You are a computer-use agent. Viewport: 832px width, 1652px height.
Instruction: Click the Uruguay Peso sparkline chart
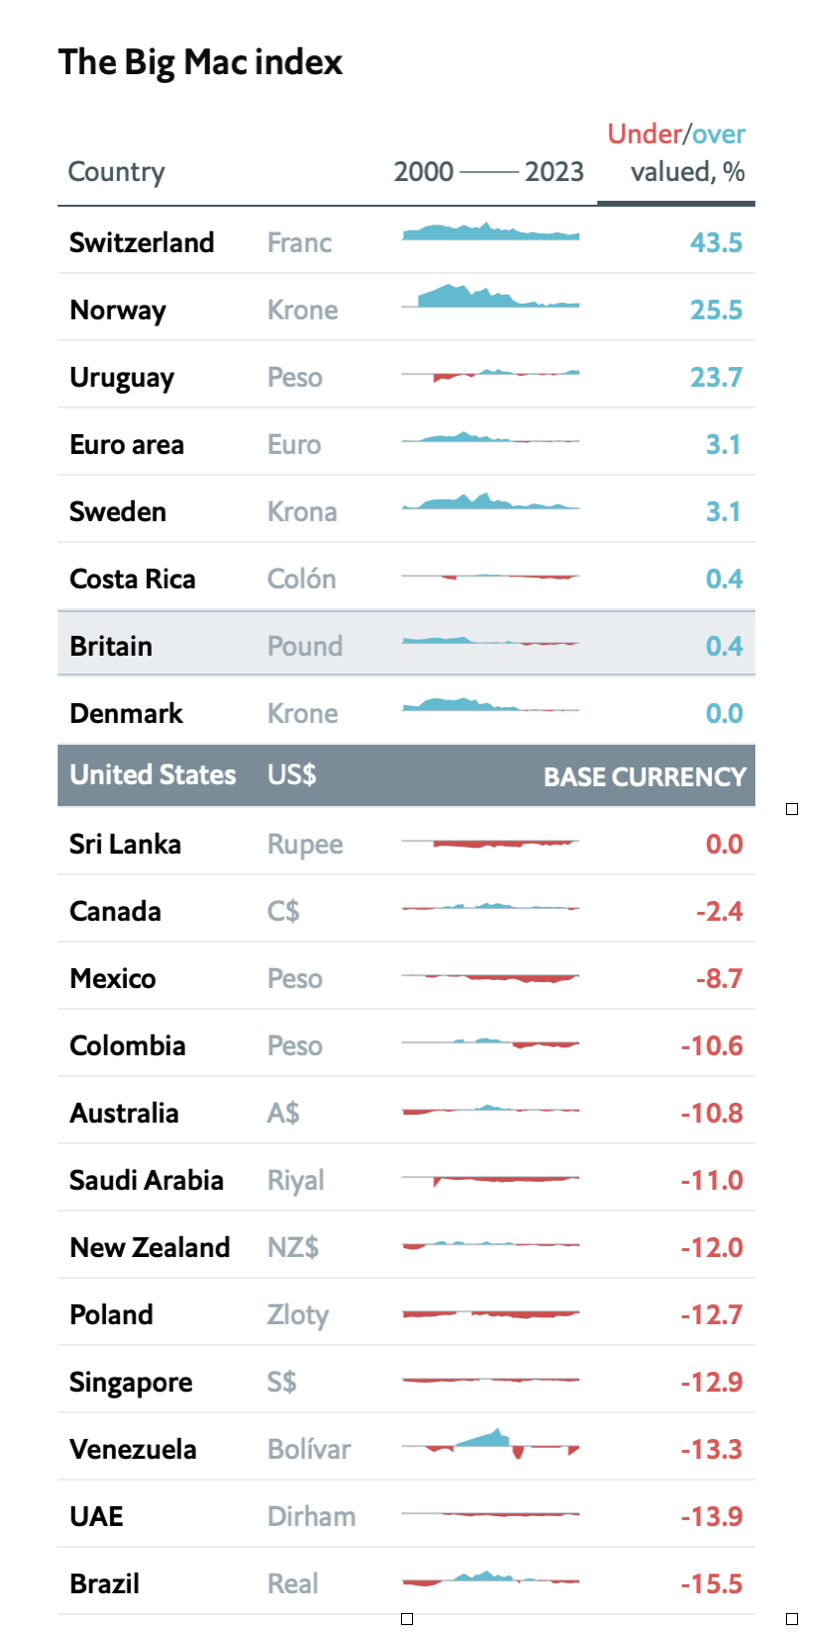[490, 374]
